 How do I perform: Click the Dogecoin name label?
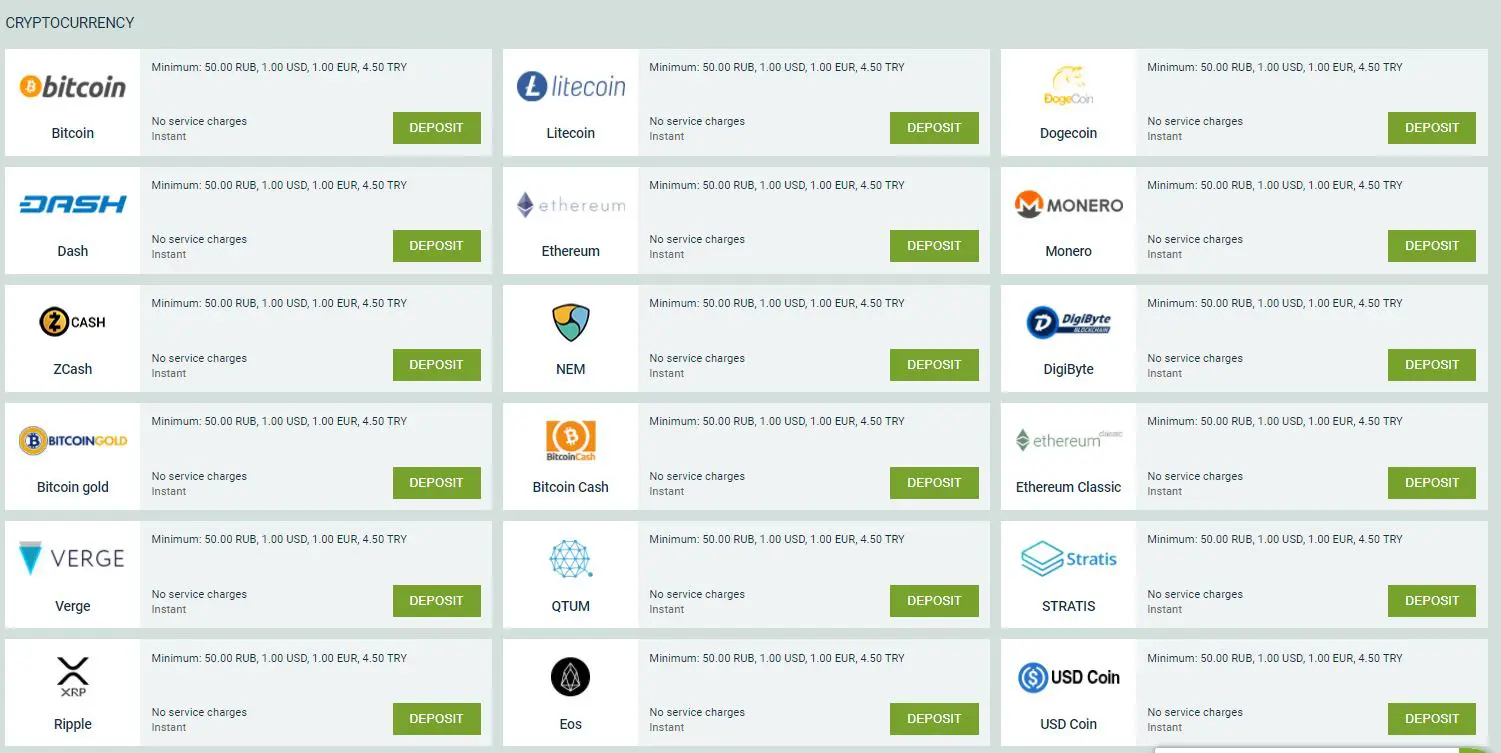pyautogui.click(x=1068, y=133)
